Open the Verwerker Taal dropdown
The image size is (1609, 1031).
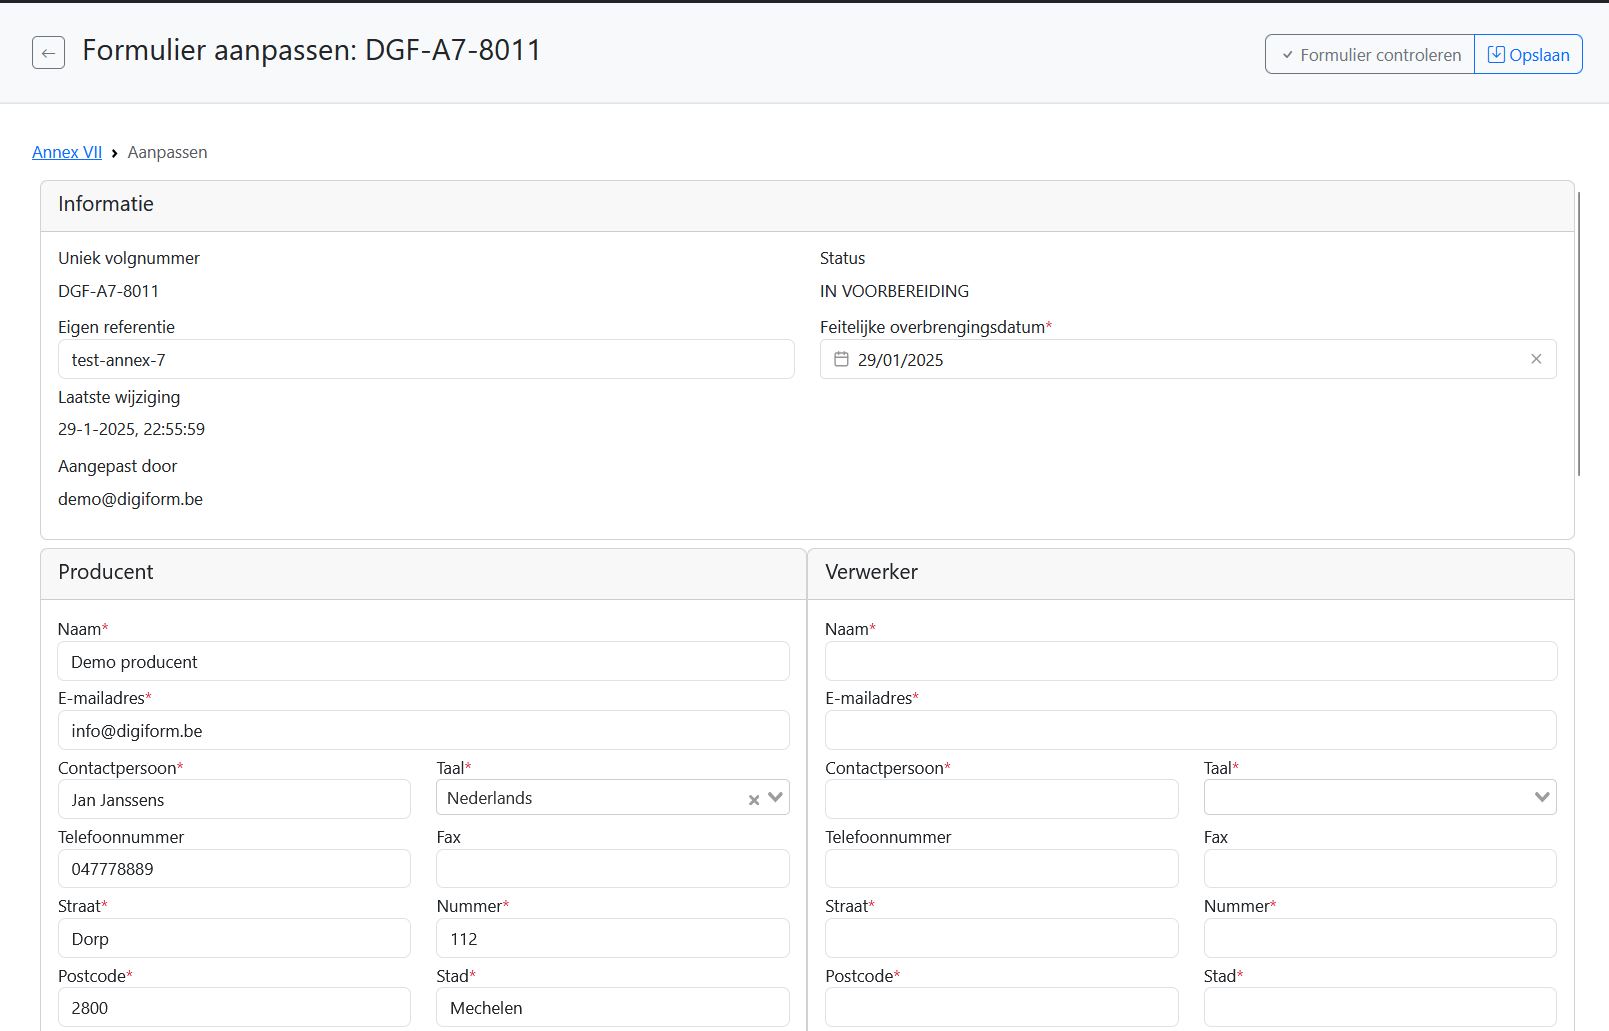click(1541, 798)
